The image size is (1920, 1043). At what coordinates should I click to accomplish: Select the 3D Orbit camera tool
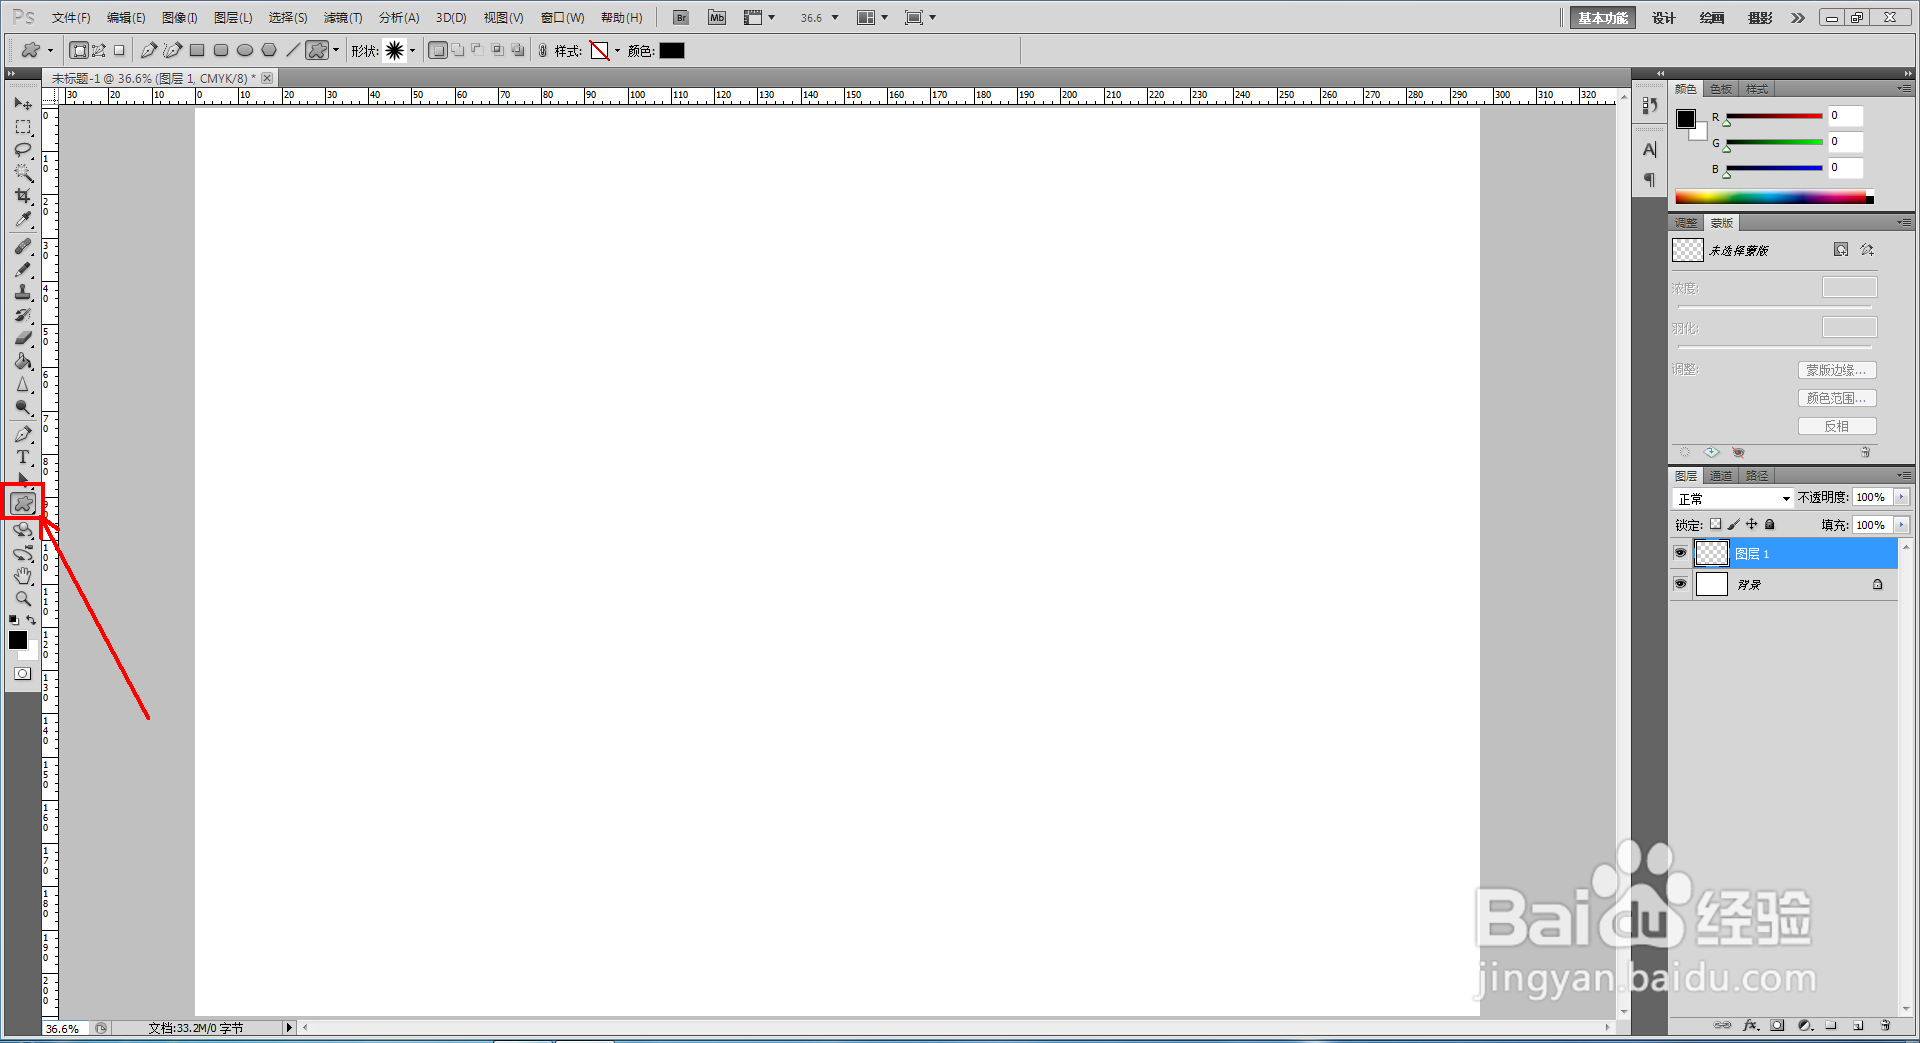point(23,553)
